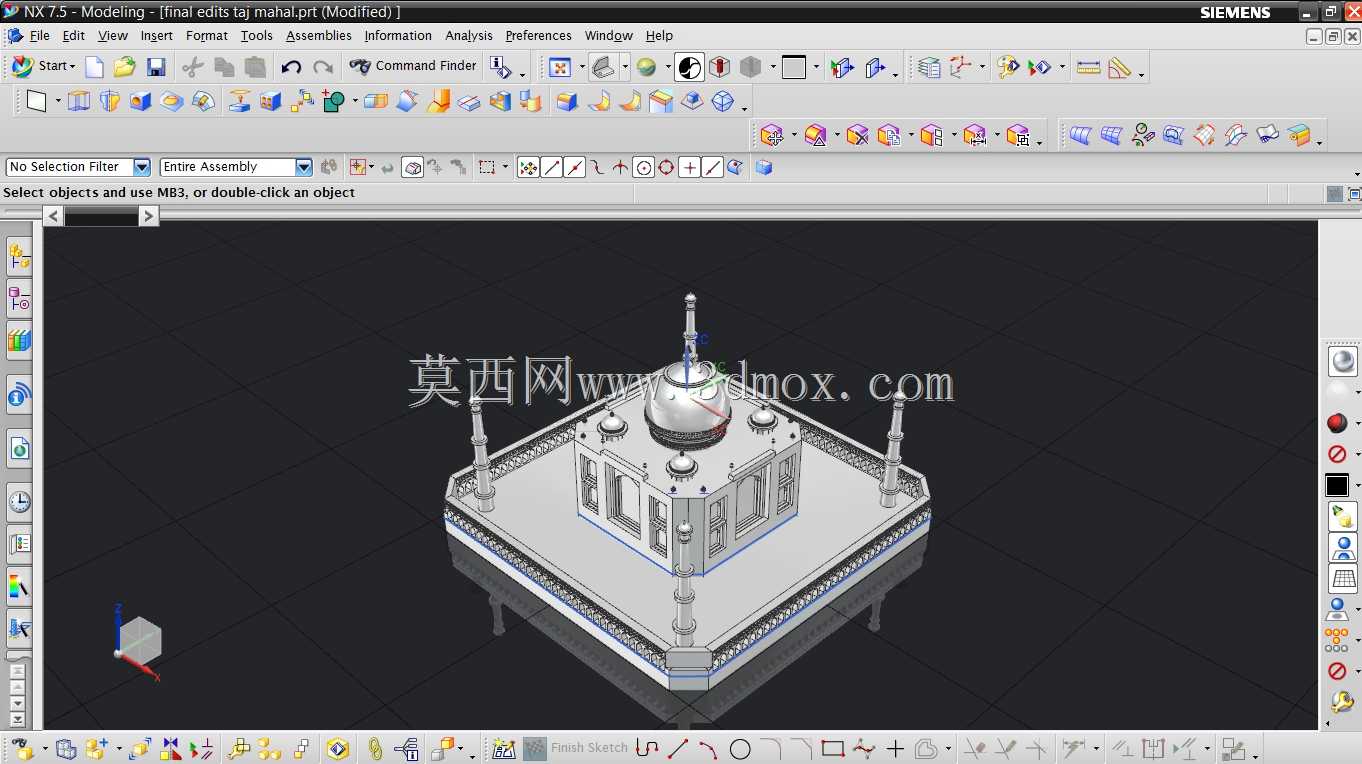Click the Fit view icon

point(560,67)
